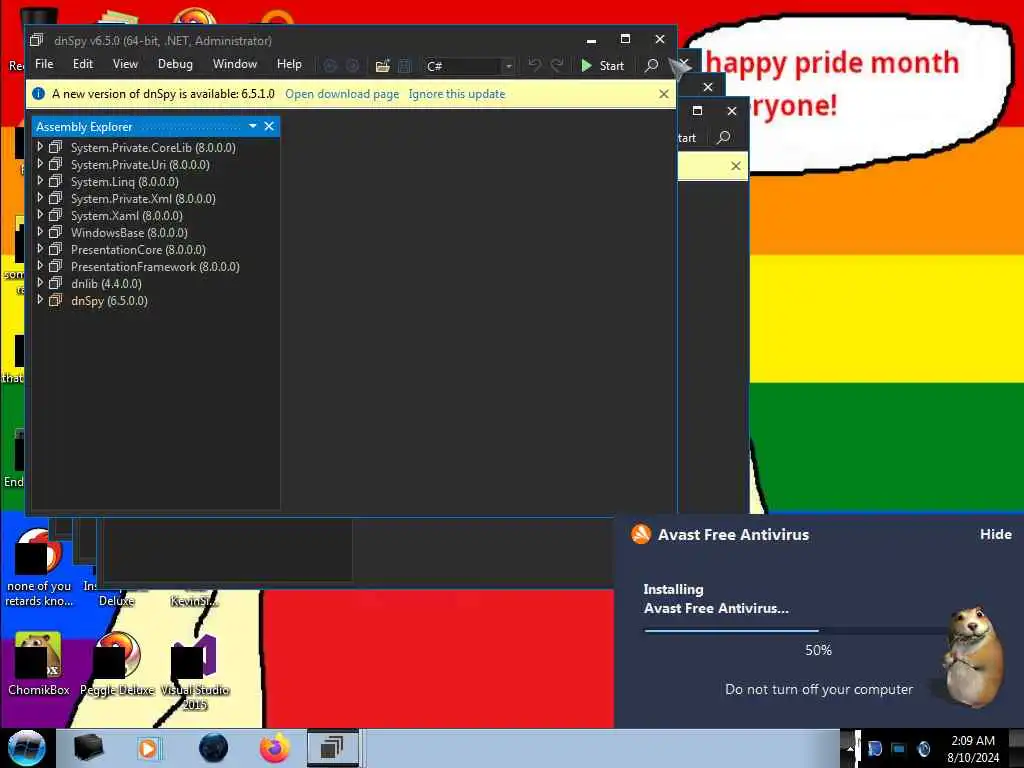1024x768 pixels.
Task: Expand System.Xaml tree node
Action: coord(40,215)
